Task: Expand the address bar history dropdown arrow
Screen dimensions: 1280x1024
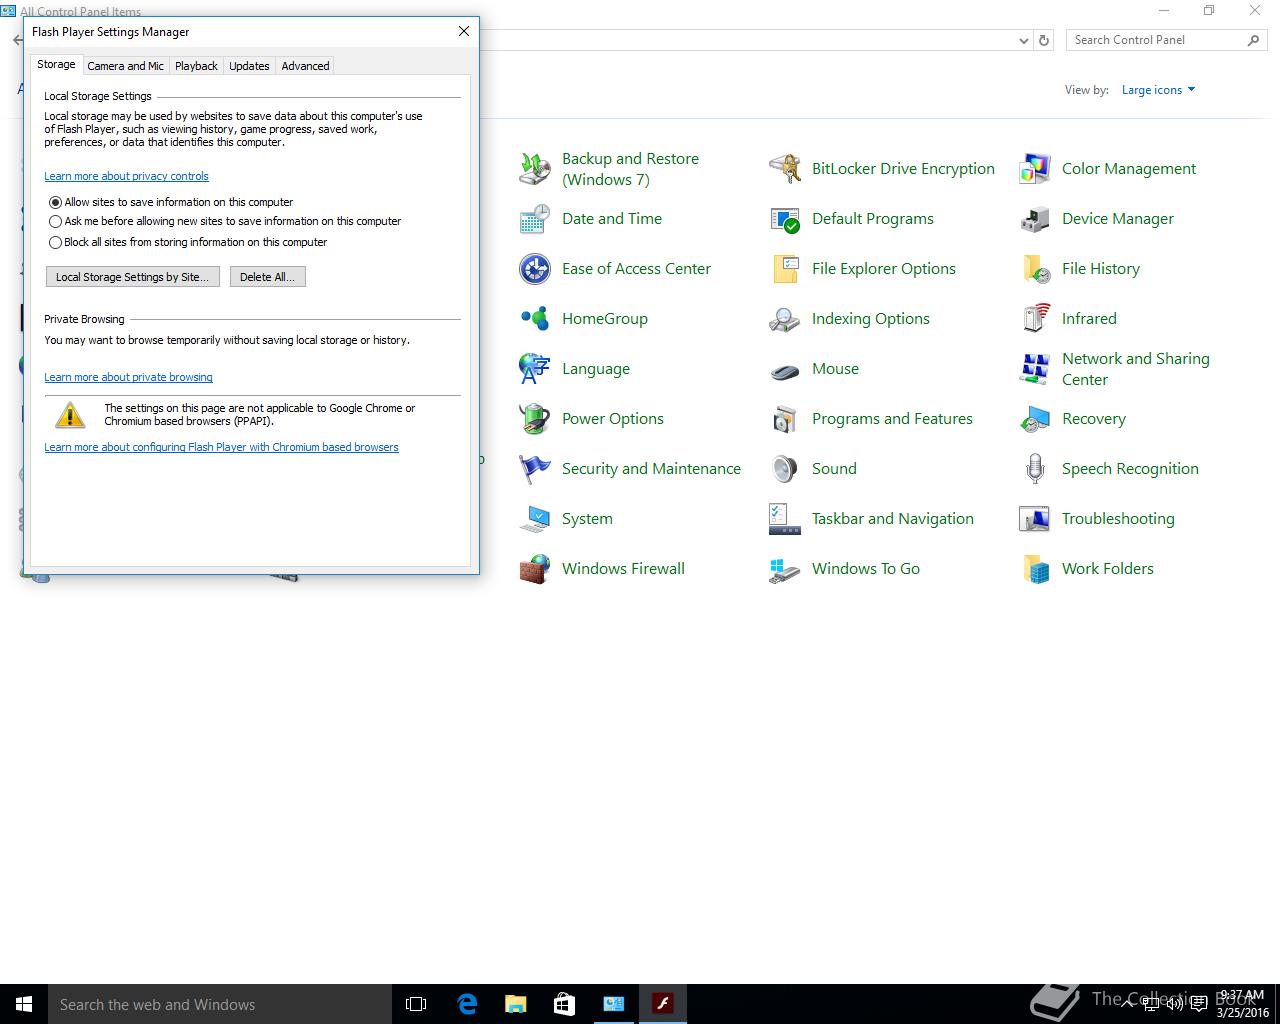Action: coord(1023,41)
